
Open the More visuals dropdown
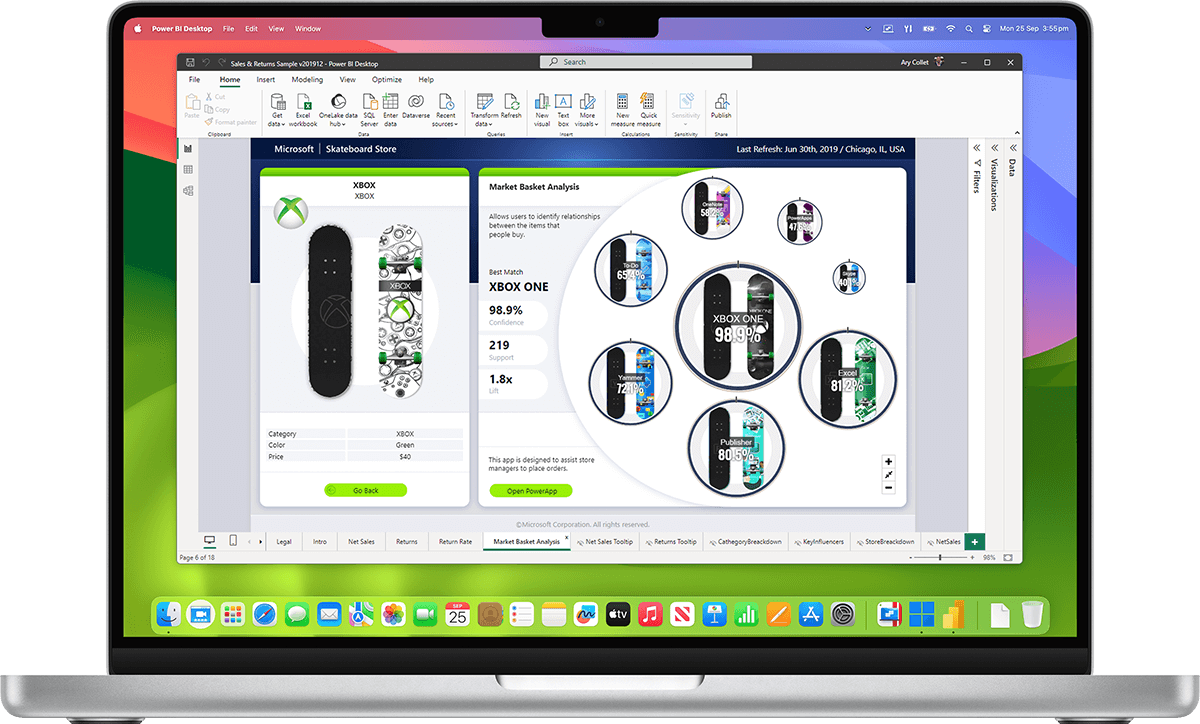coord(587,110)
